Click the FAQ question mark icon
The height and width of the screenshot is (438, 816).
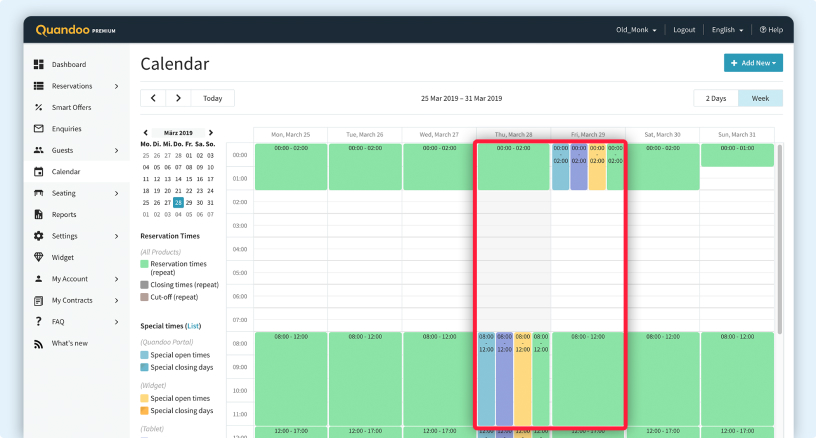pos(39,321)
